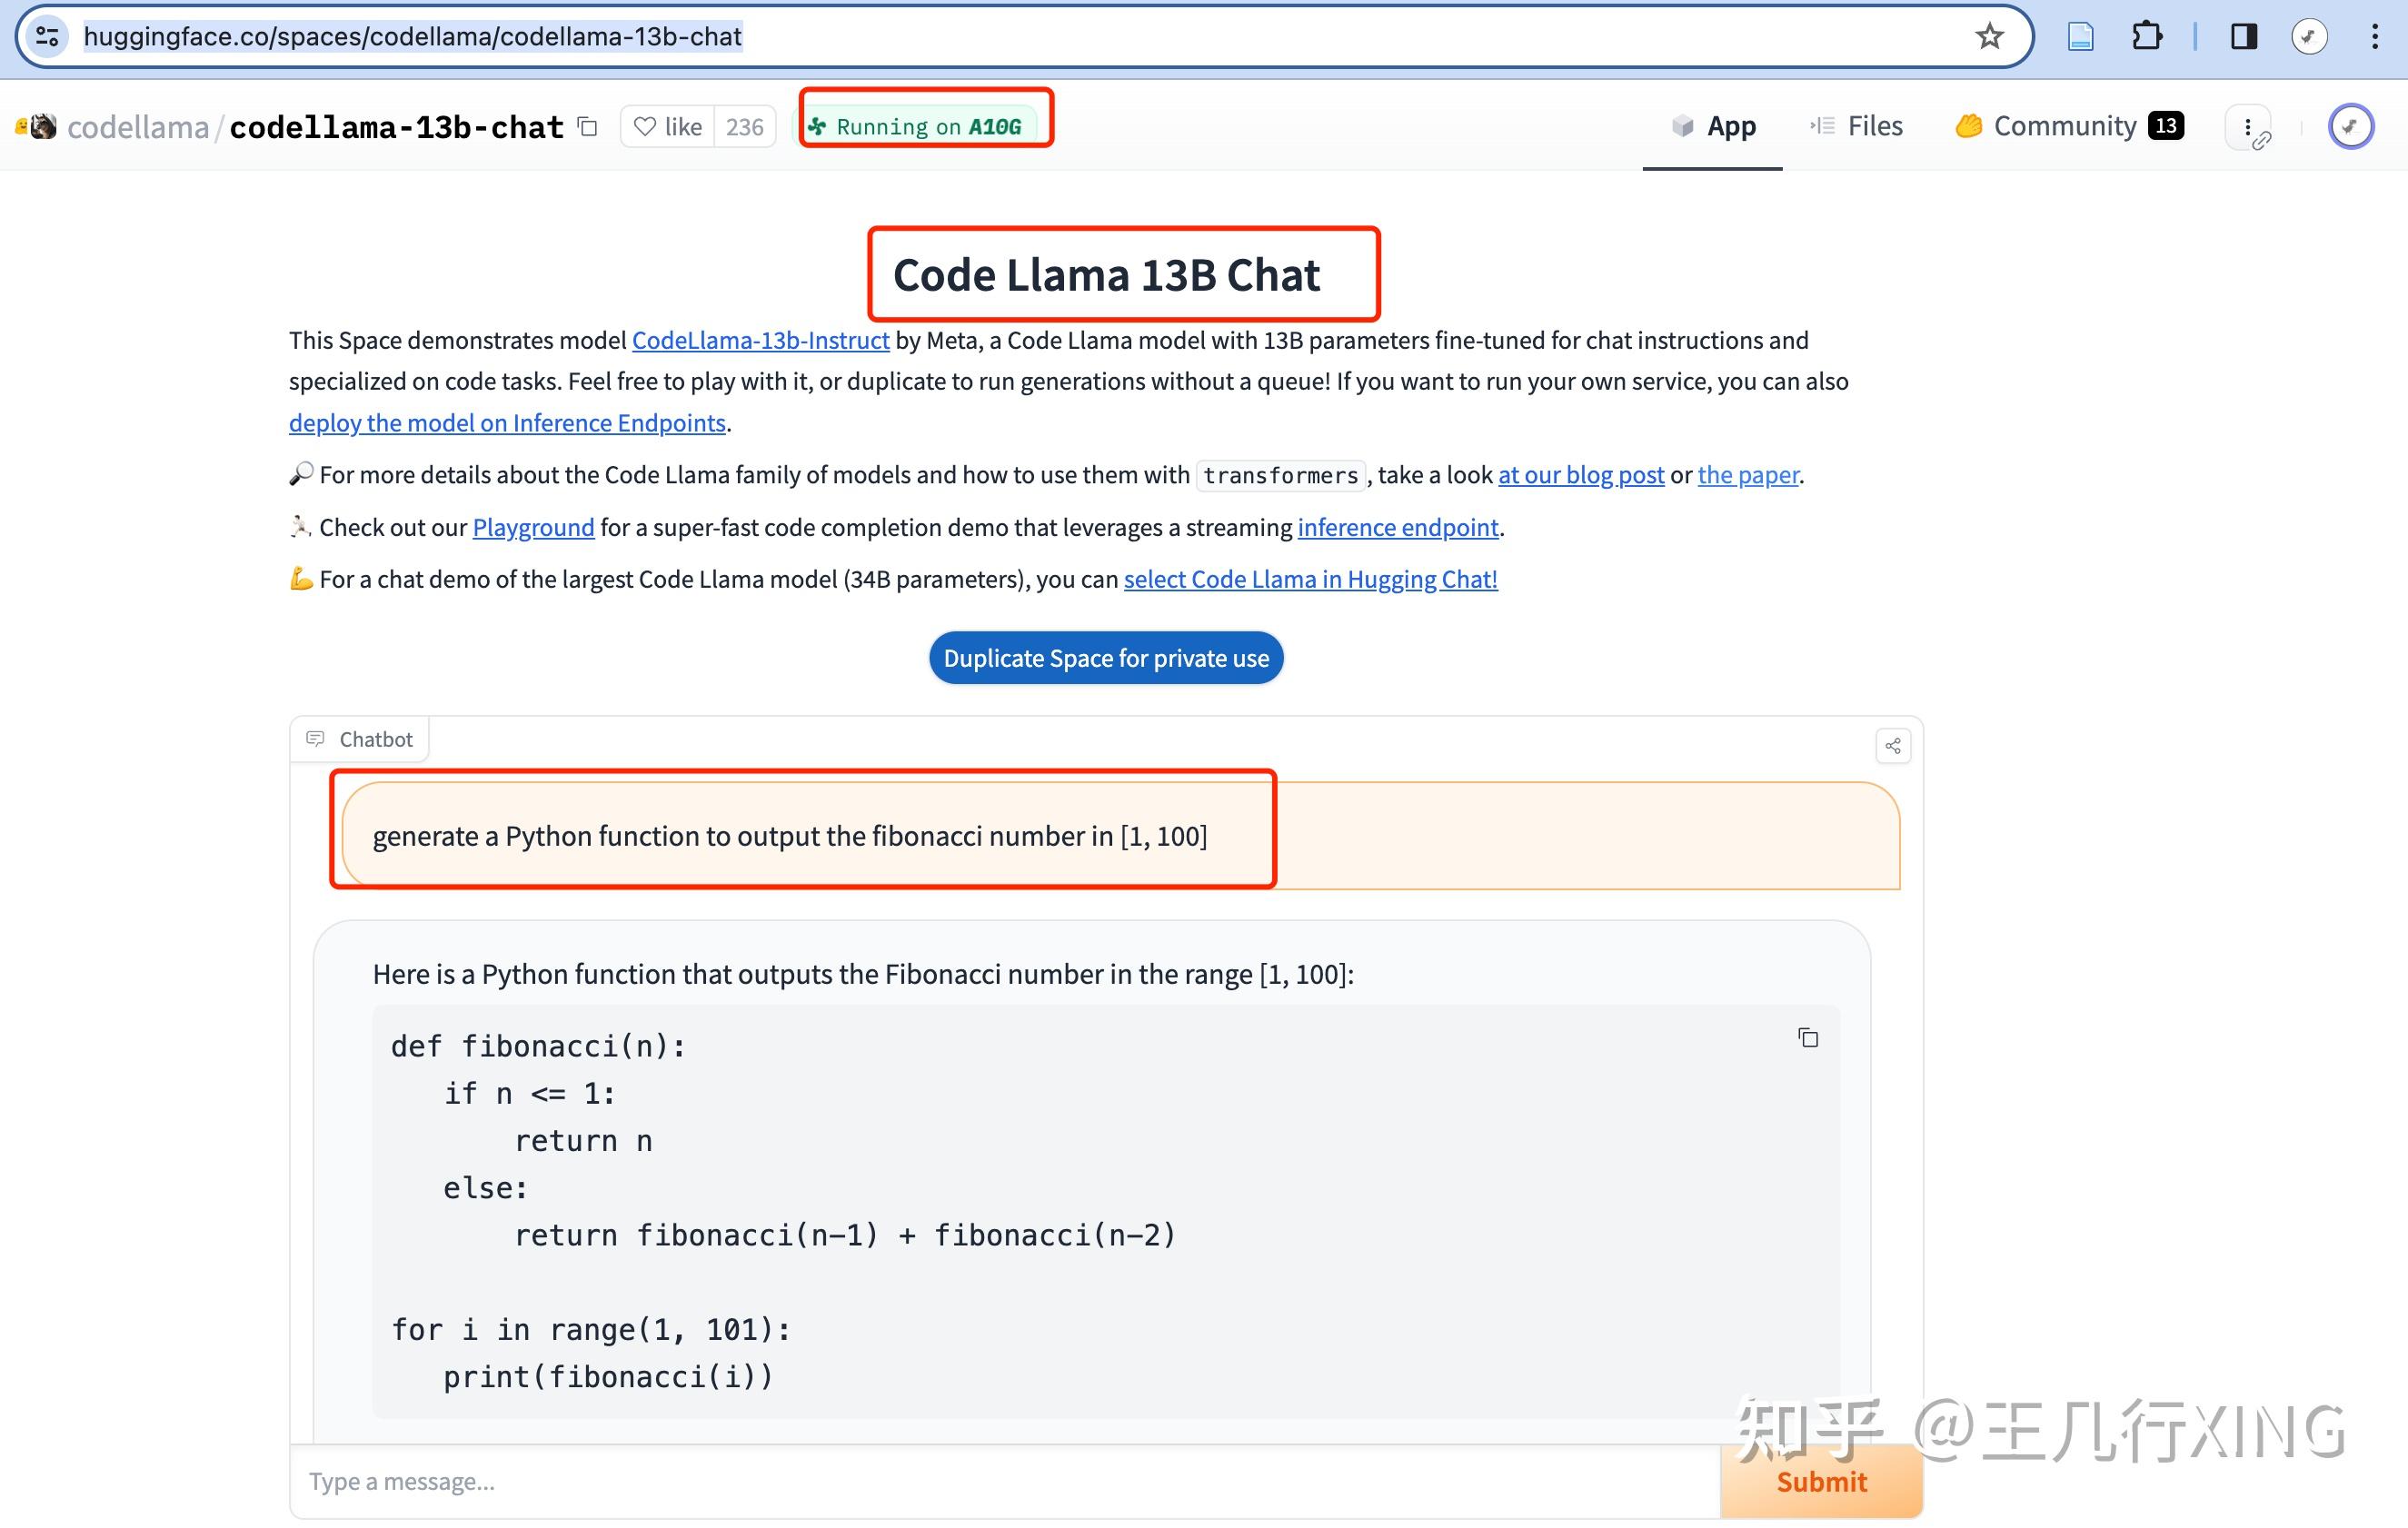Click the page/reading mode icon in the toolbar

(x=2080, y=36)
